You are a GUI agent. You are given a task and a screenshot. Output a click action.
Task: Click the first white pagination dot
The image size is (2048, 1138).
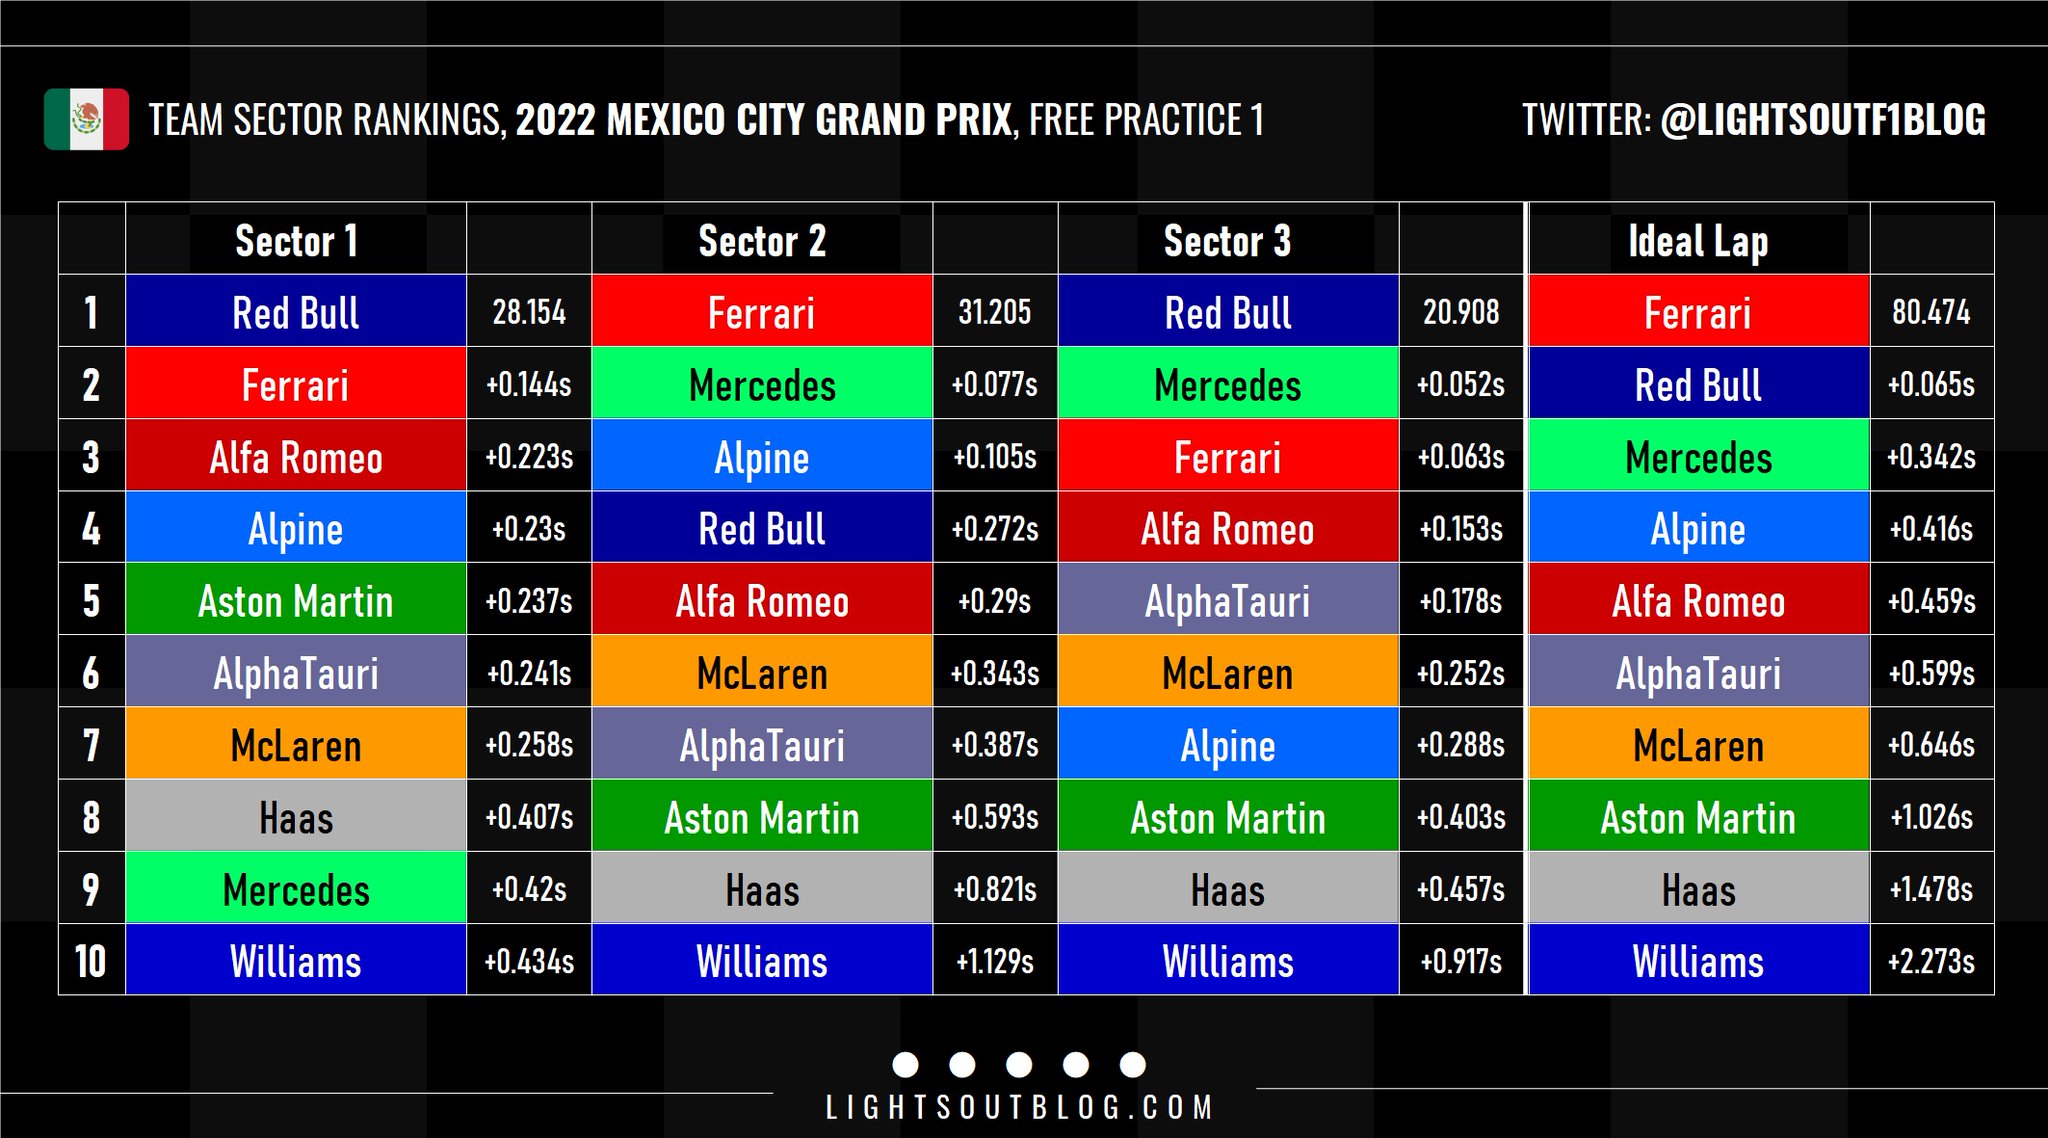pos(905,1064)
